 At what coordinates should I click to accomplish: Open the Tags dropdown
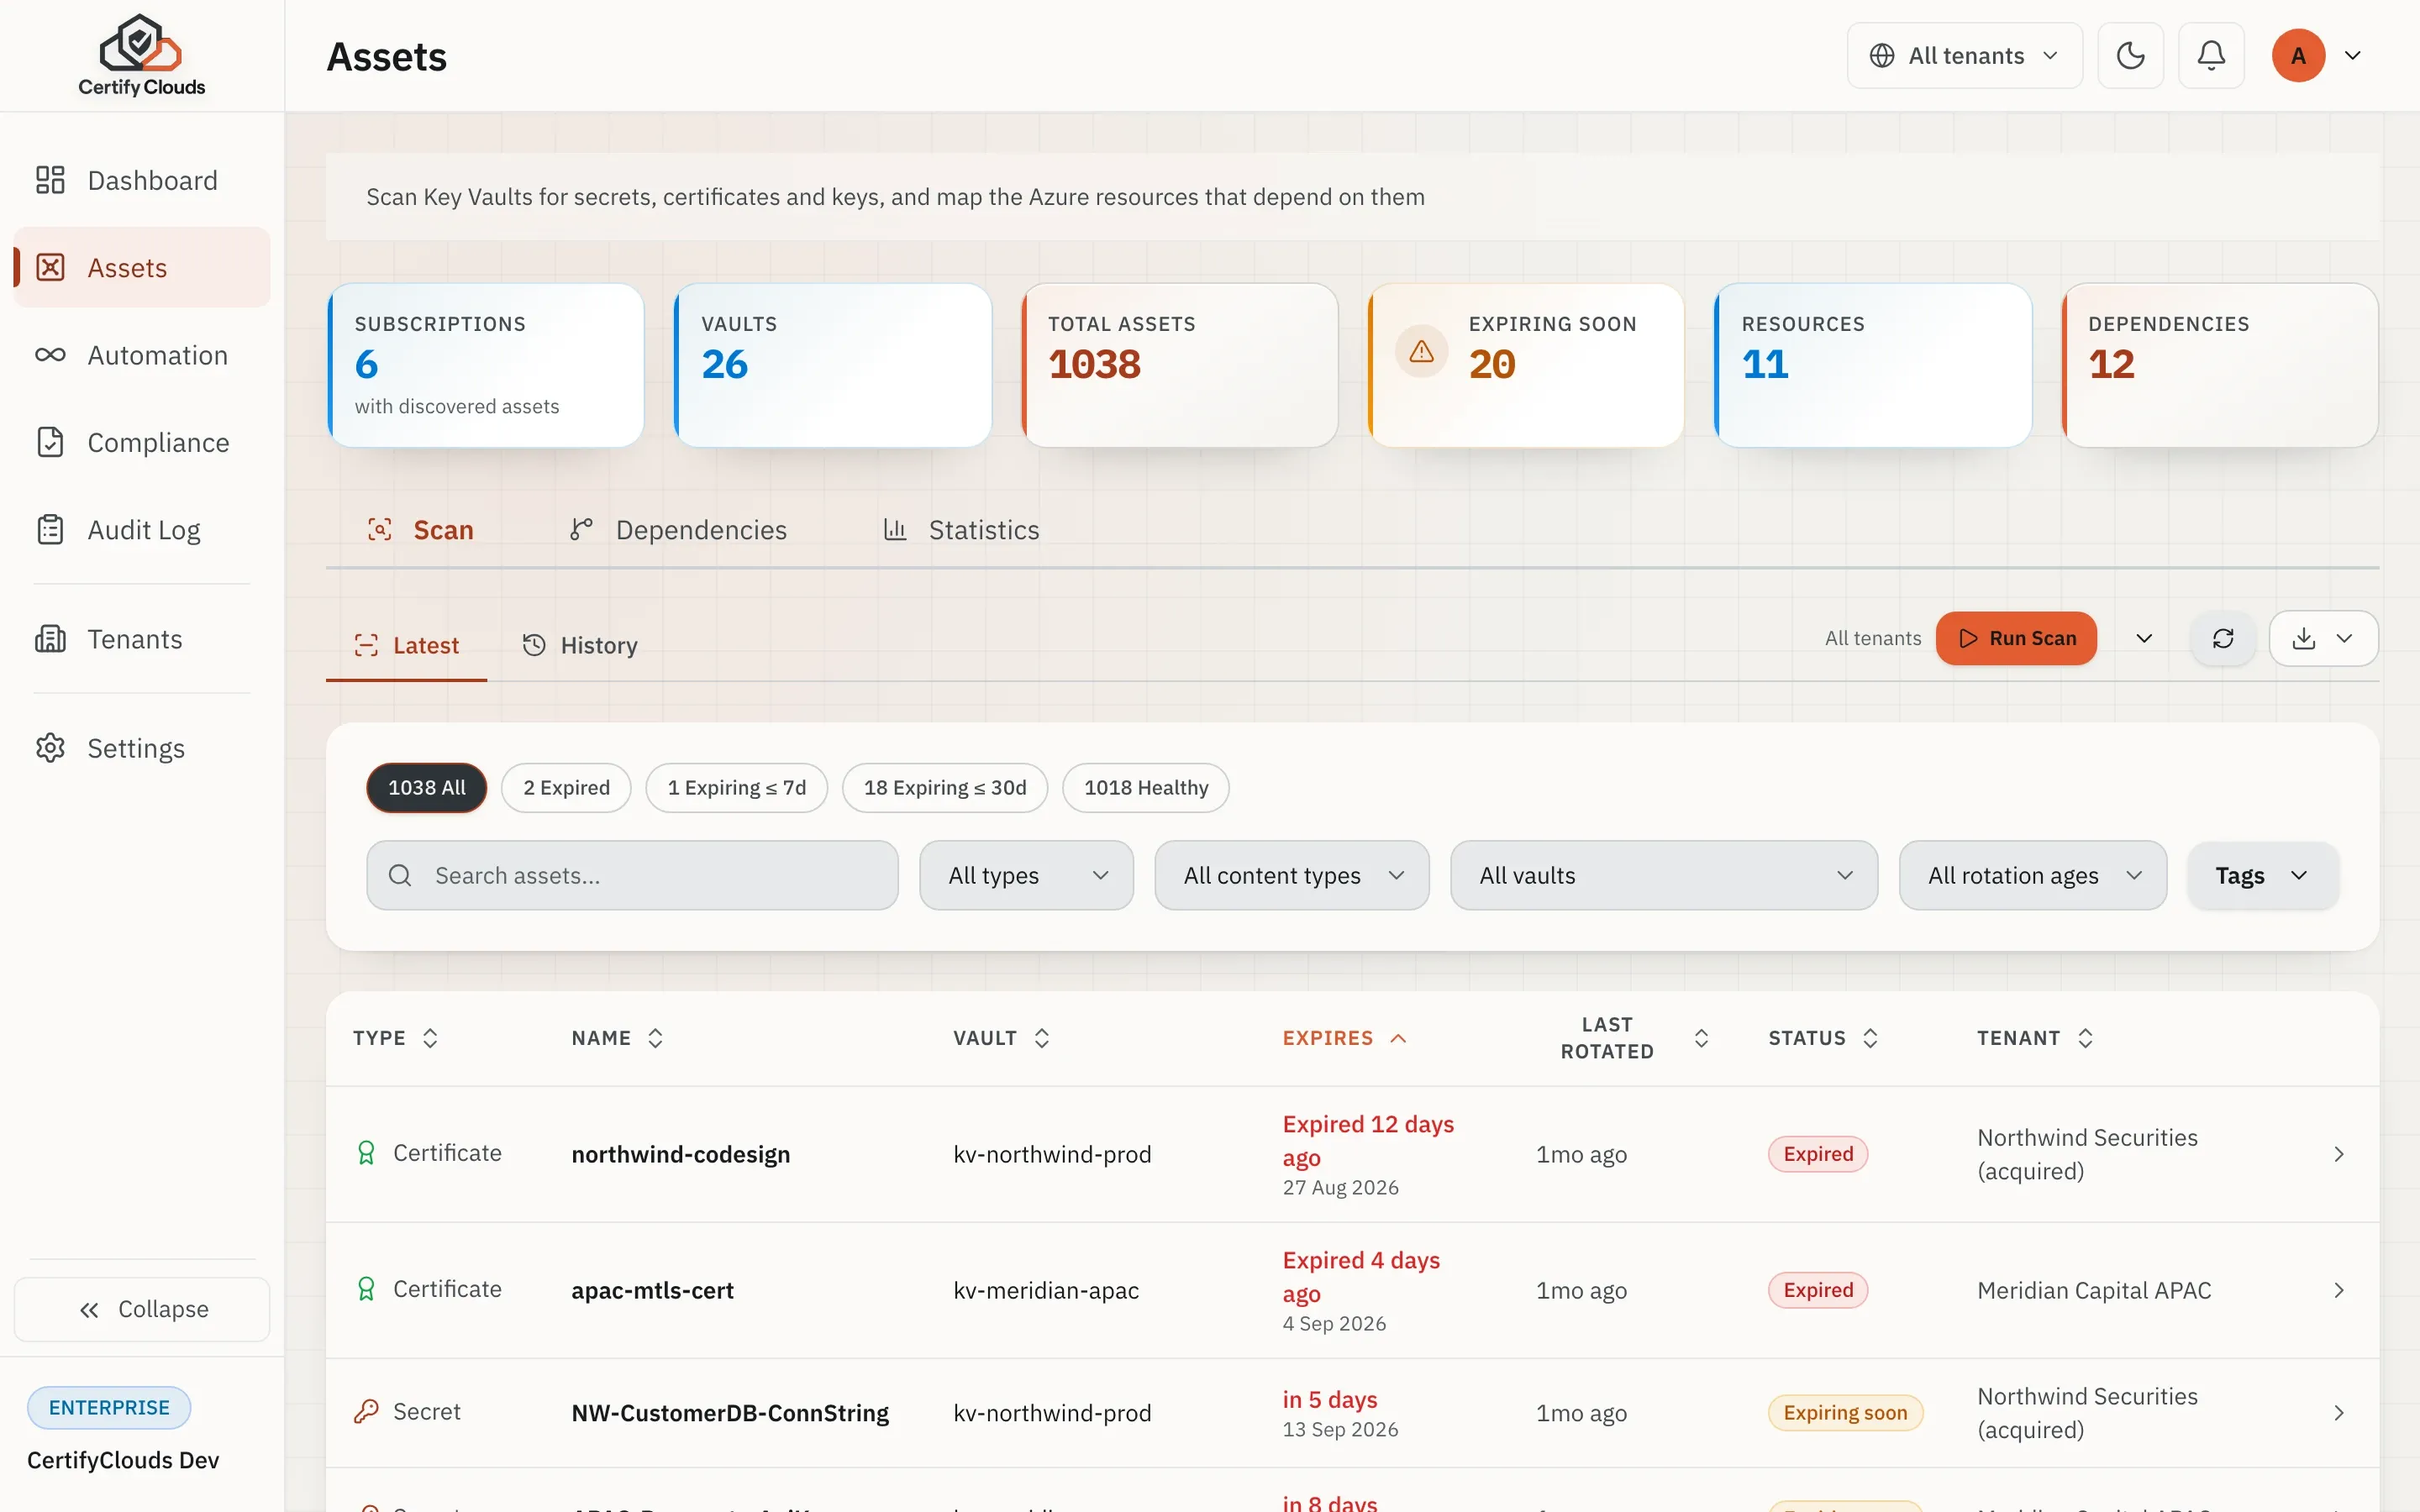pyautogui.click(x=2262, y=875)
